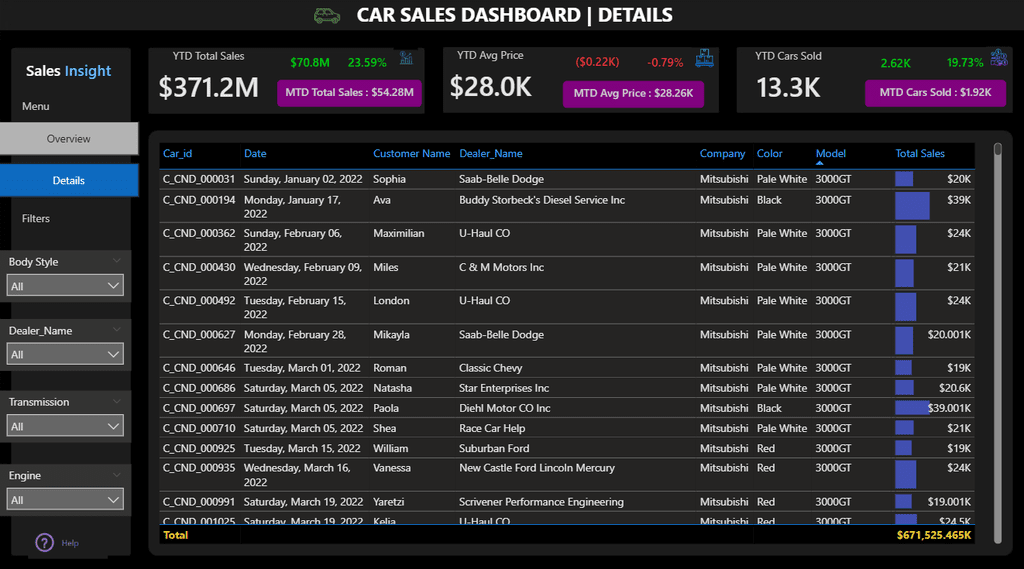Click the Customer Name column header
Screen dimensions: 1024x569
click(x=411, y=154)
